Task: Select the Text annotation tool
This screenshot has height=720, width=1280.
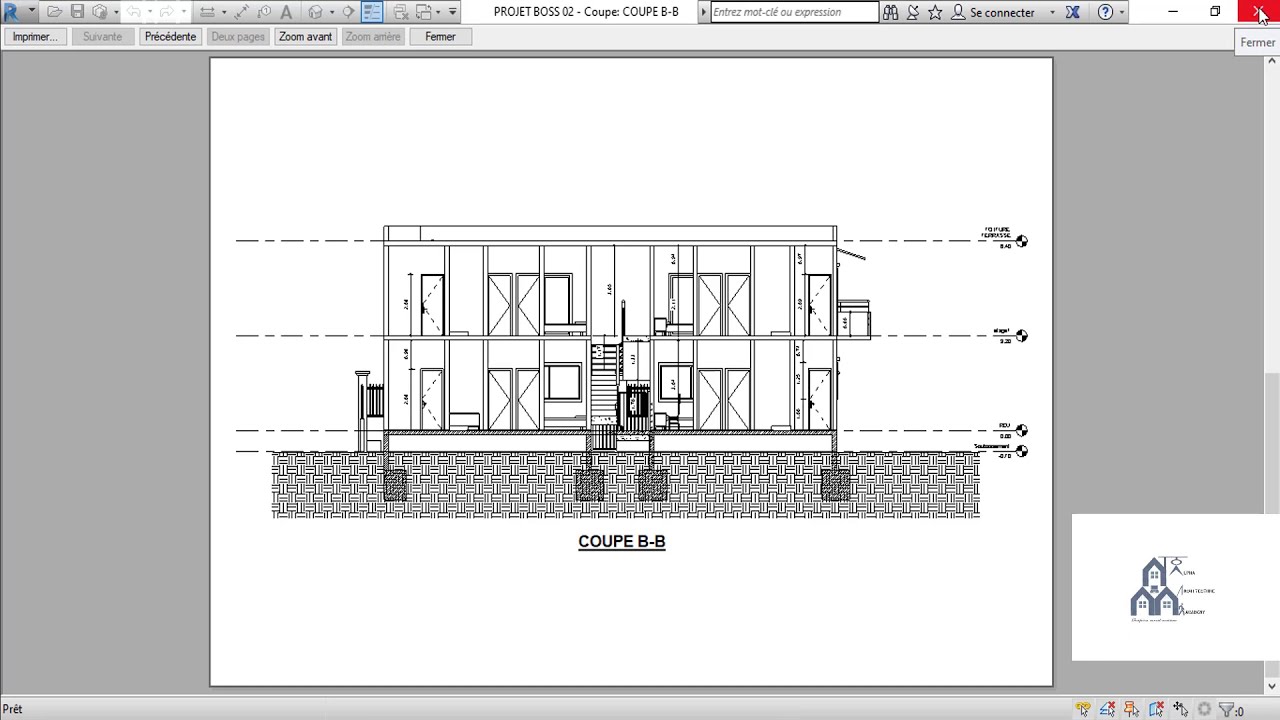Action: pyautogui.click(x=287, y=11)
